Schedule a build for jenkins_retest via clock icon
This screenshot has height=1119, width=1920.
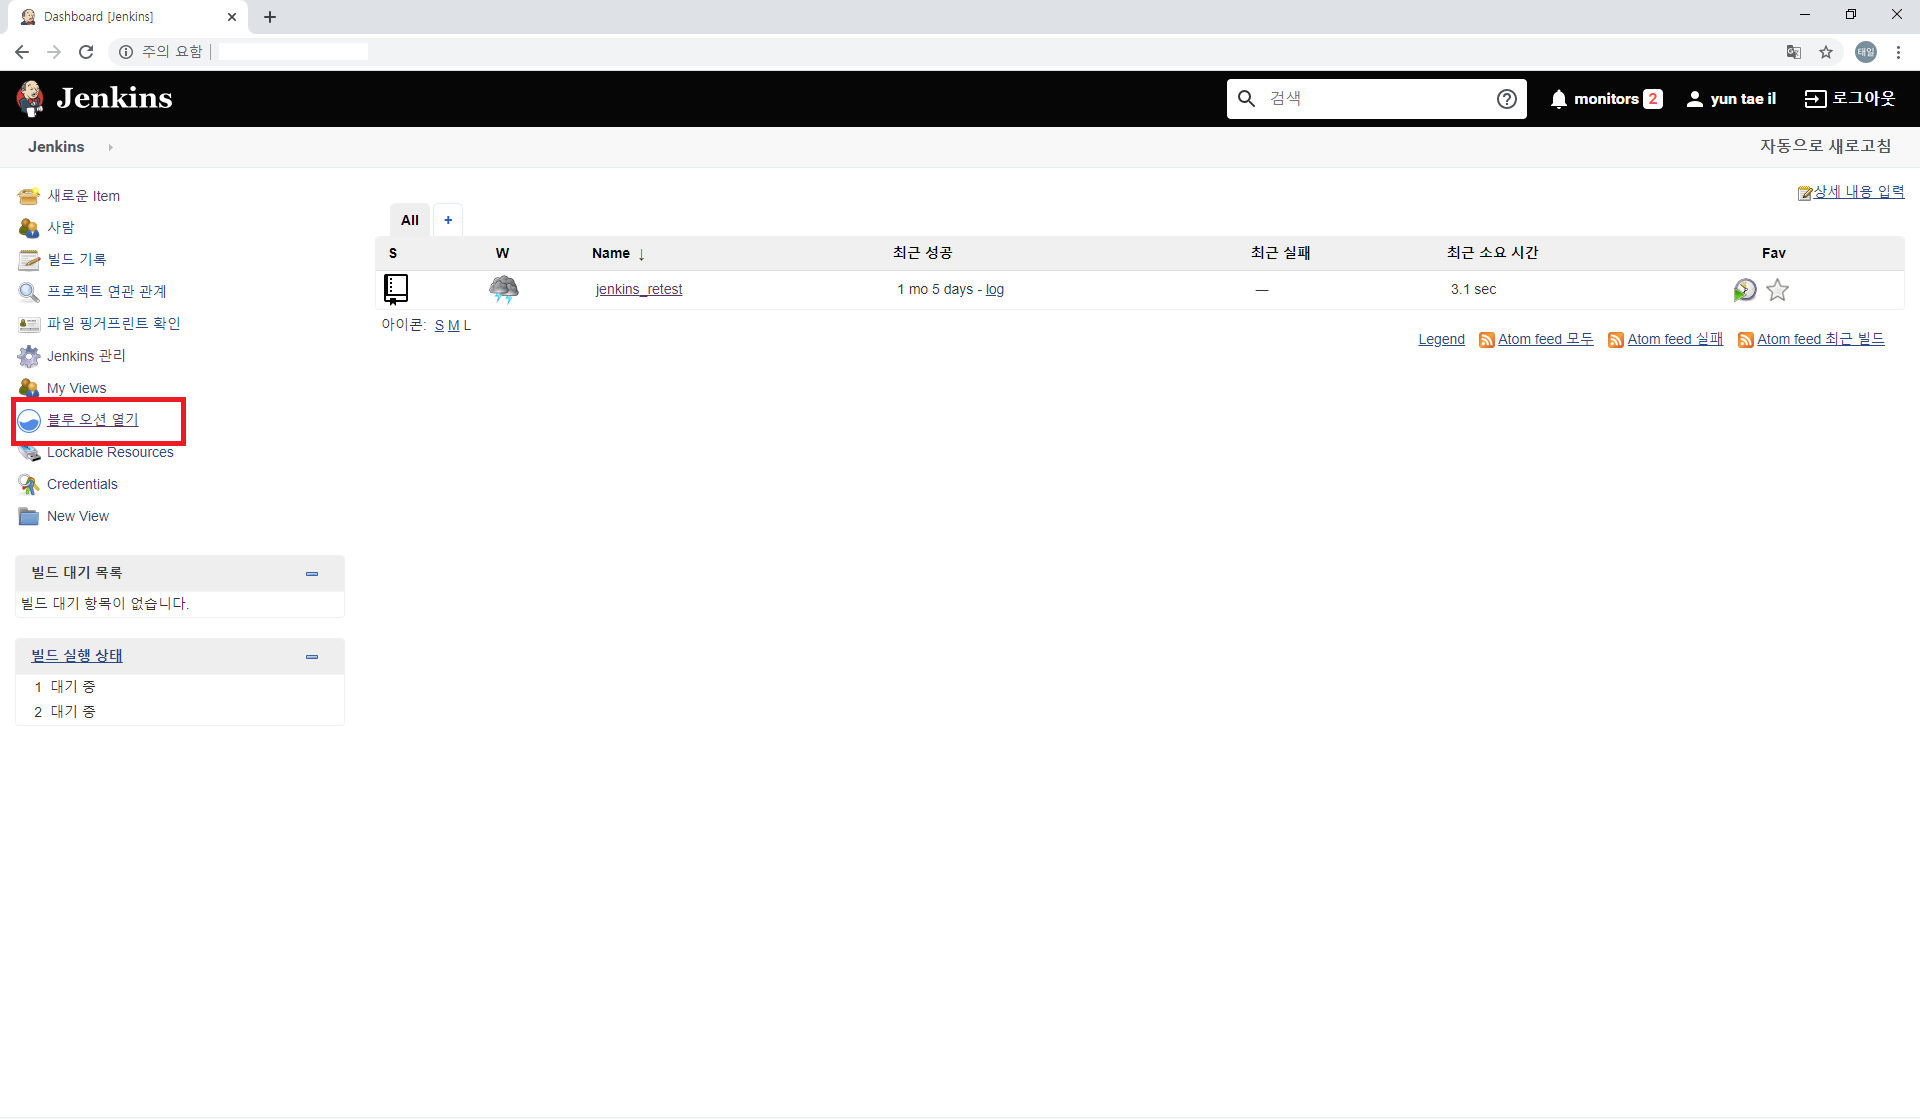(1745, 290)
